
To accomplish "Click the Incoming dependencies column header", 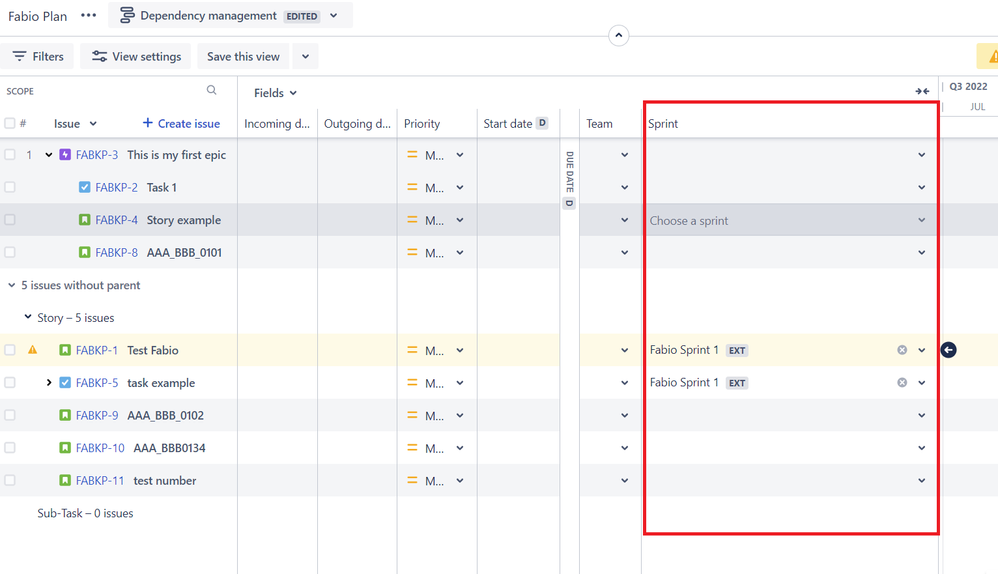I will coord(277,123).
